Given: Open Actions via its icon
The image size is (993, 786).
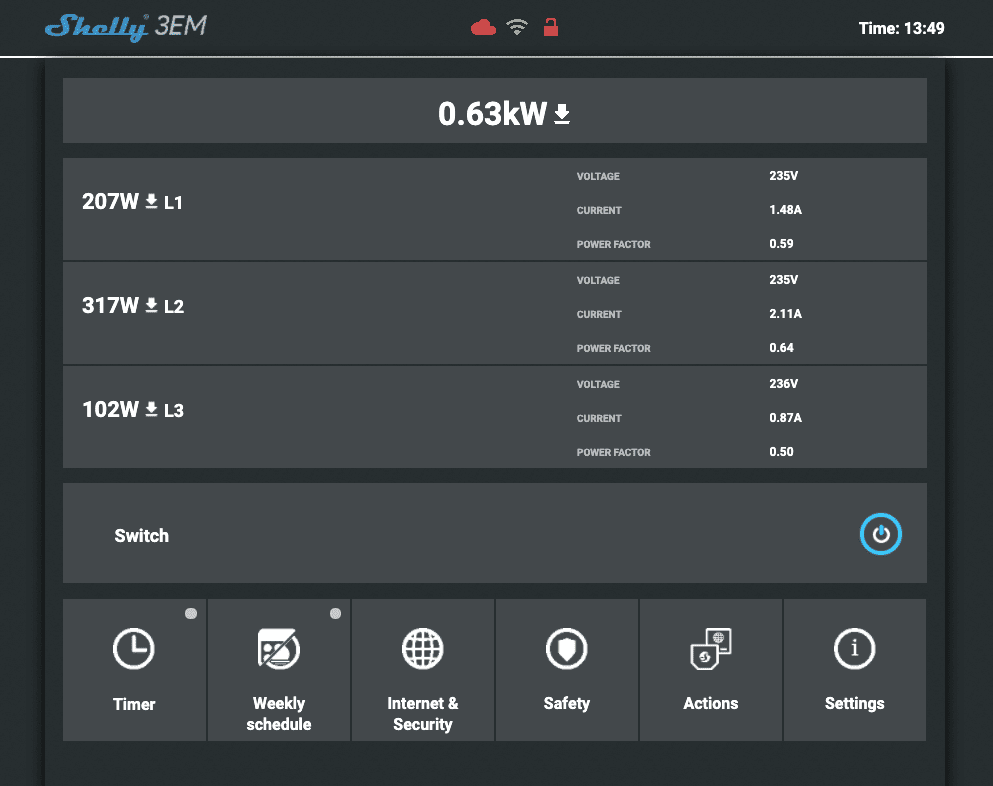Looking at the screenshot, I should coord(710,650).
